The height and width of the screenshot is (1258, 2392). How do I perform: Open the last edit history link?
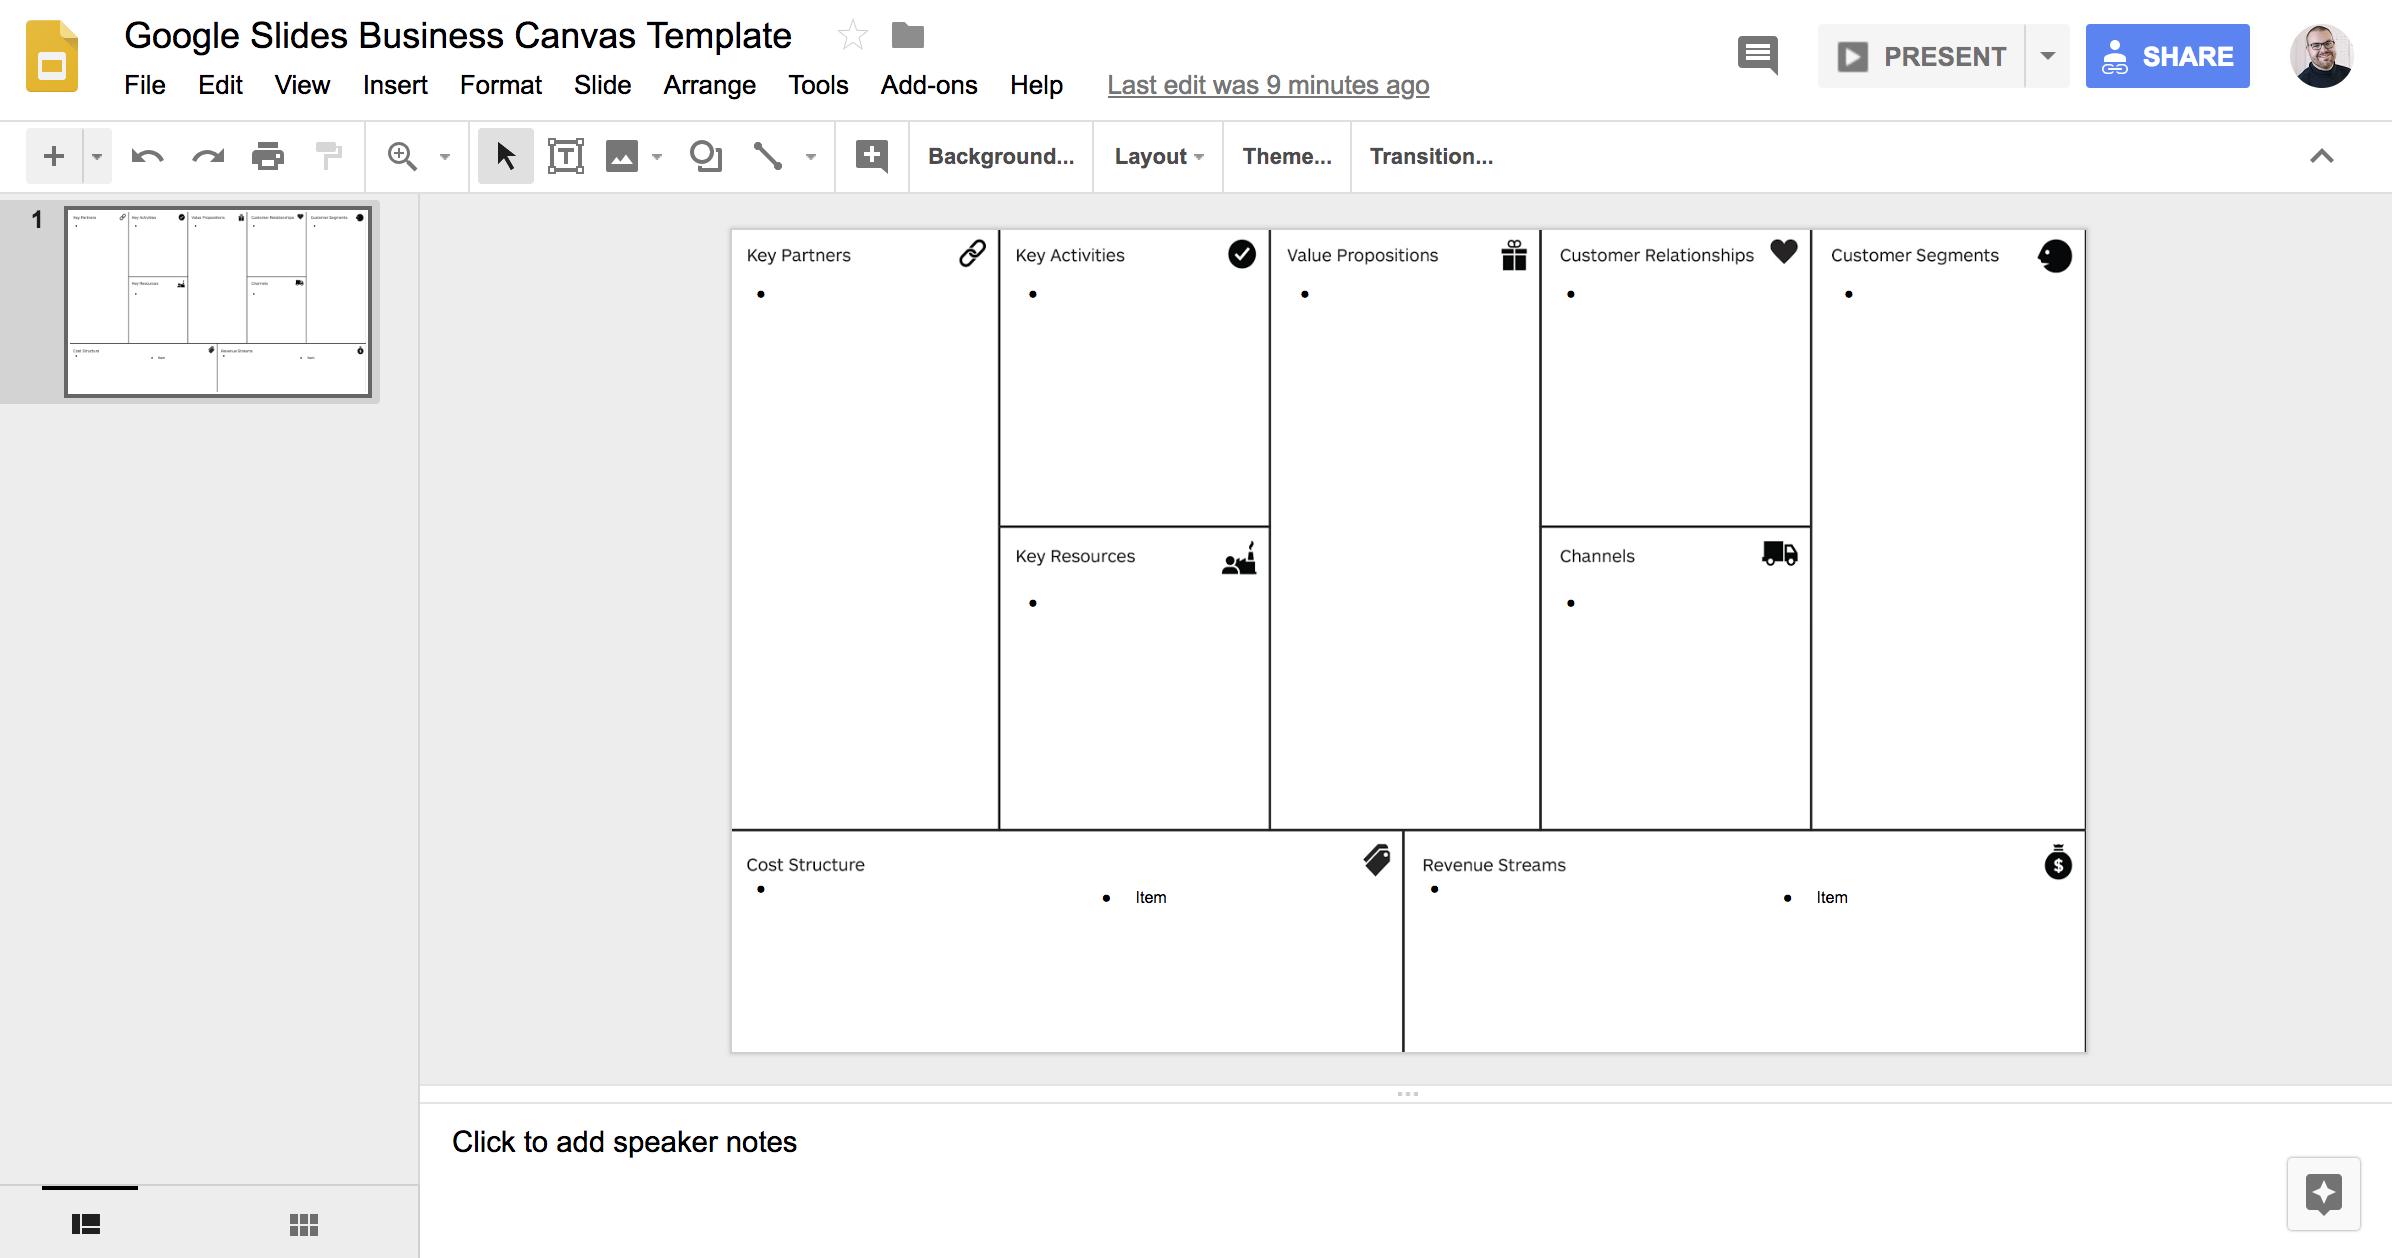1267,85
